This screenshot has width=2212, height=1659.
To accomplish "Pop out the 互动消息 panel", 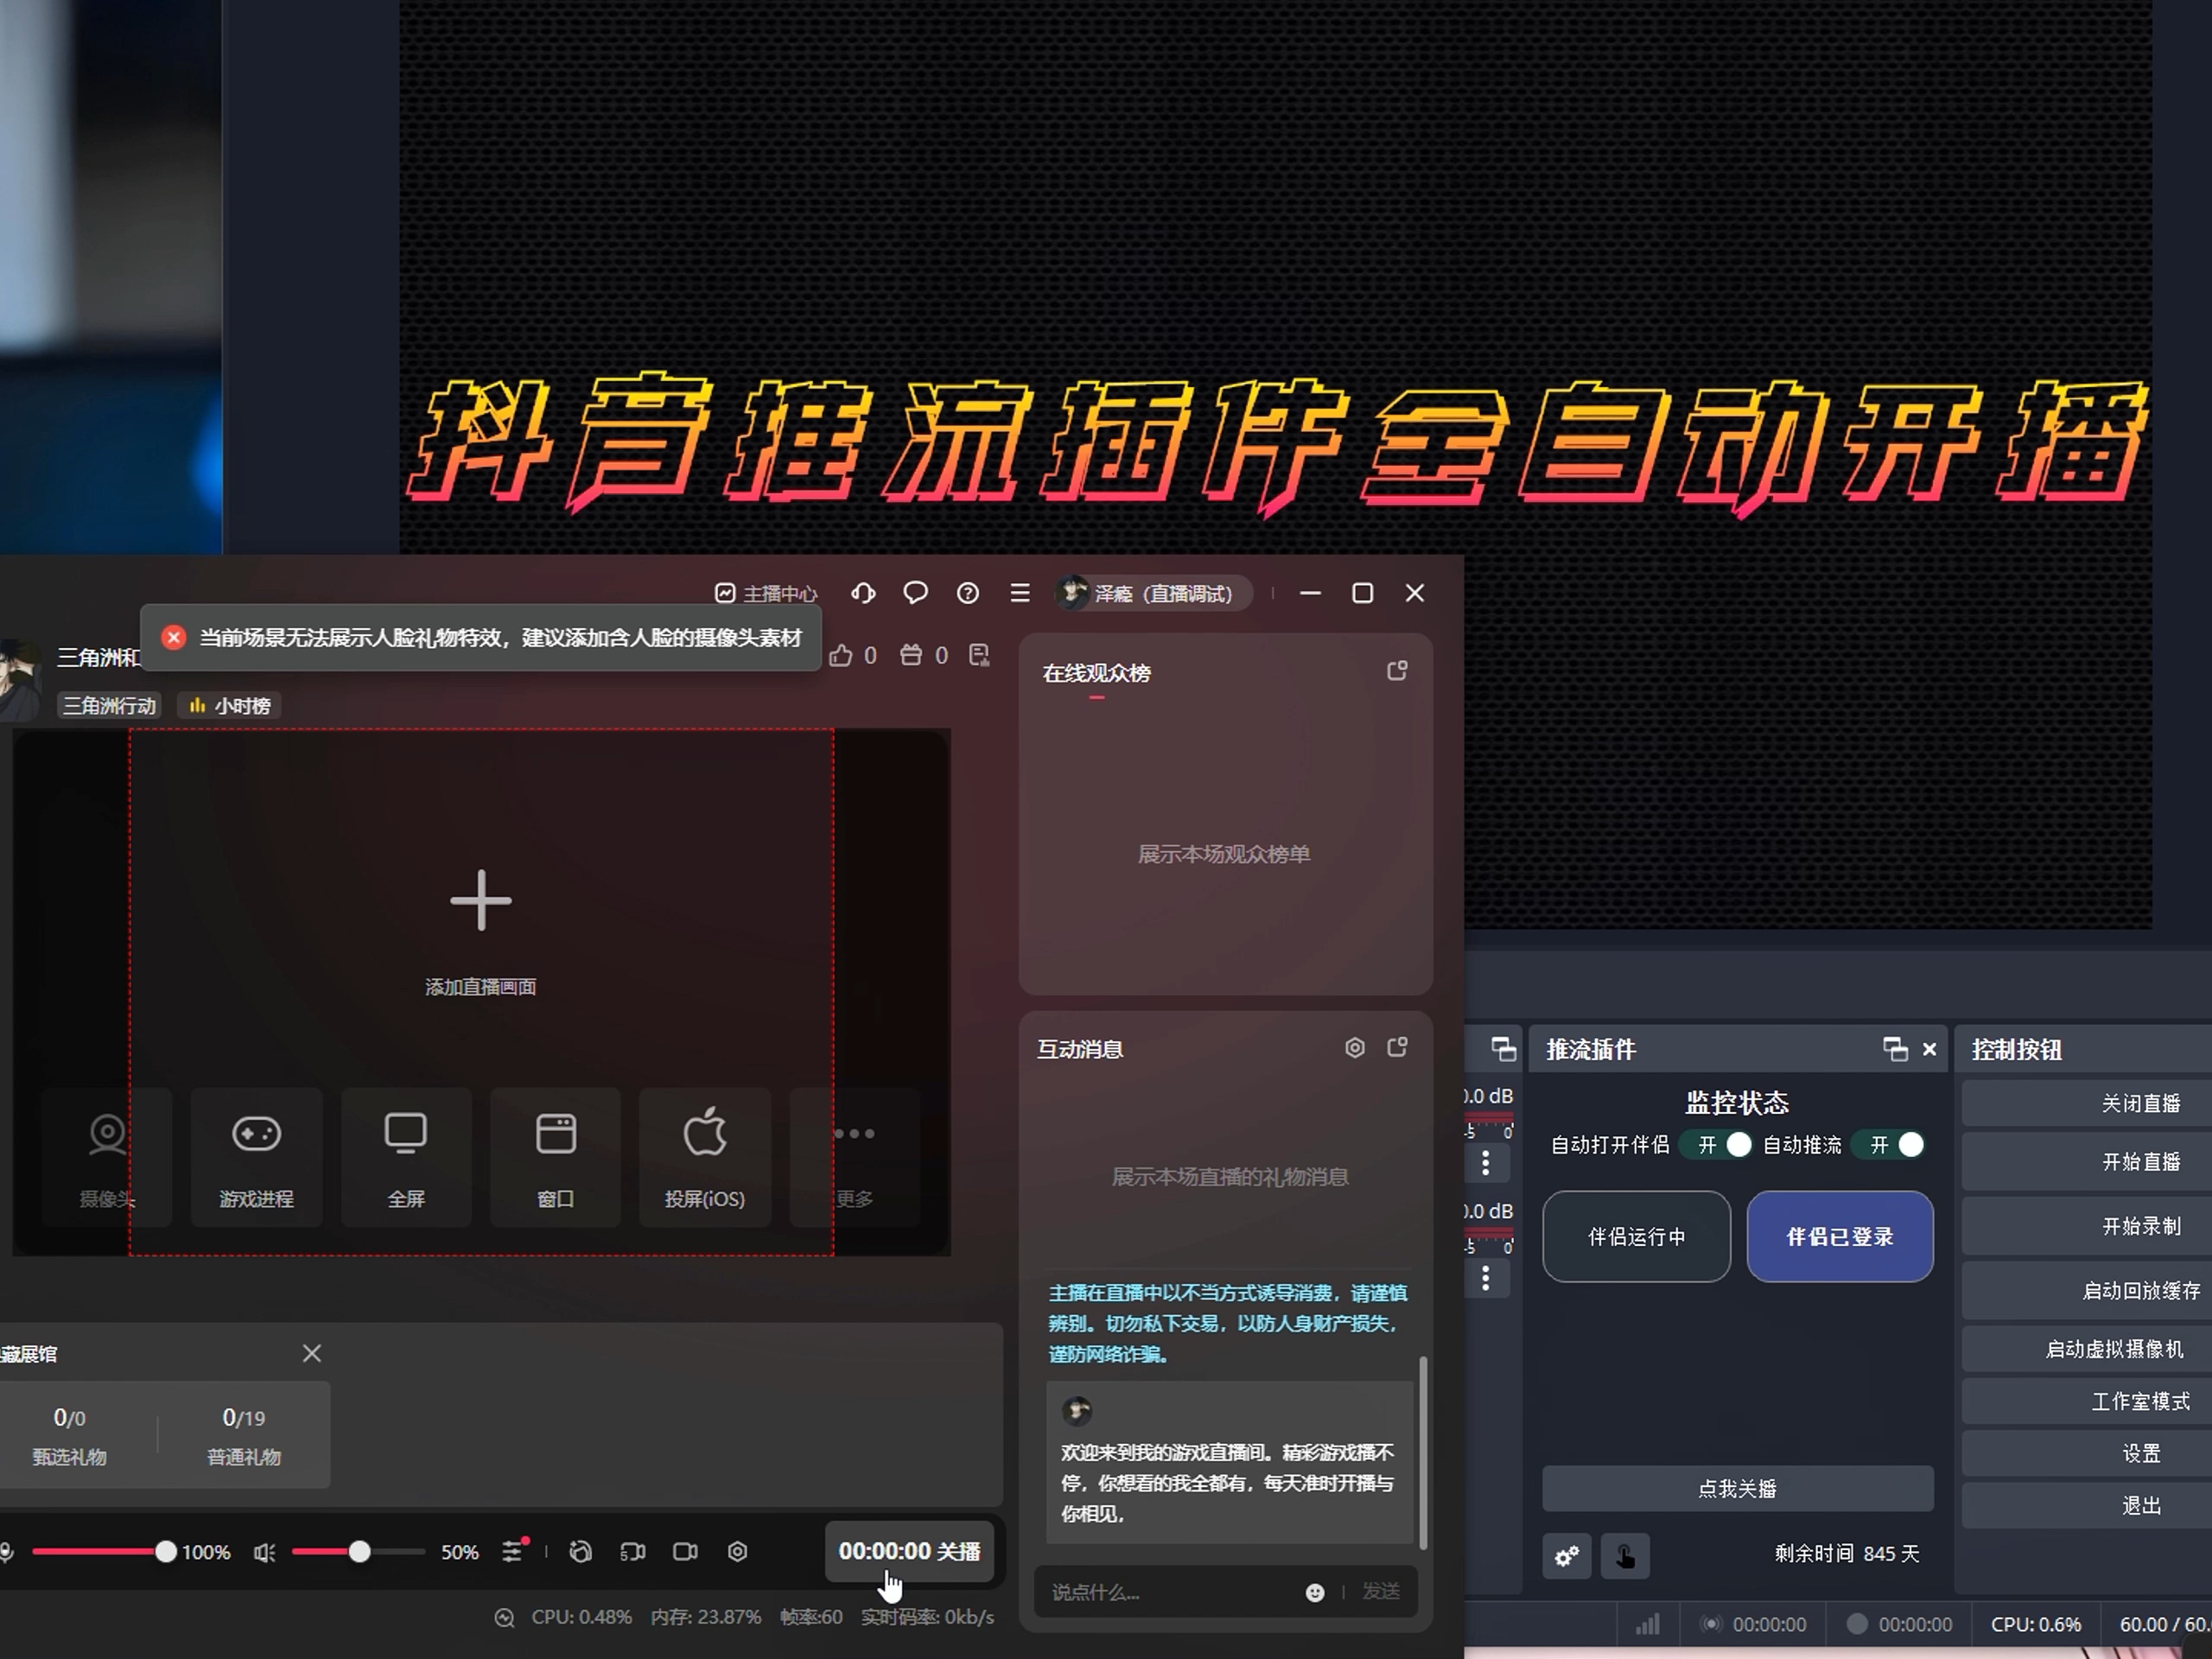I will click(x=1397, y=1048).
